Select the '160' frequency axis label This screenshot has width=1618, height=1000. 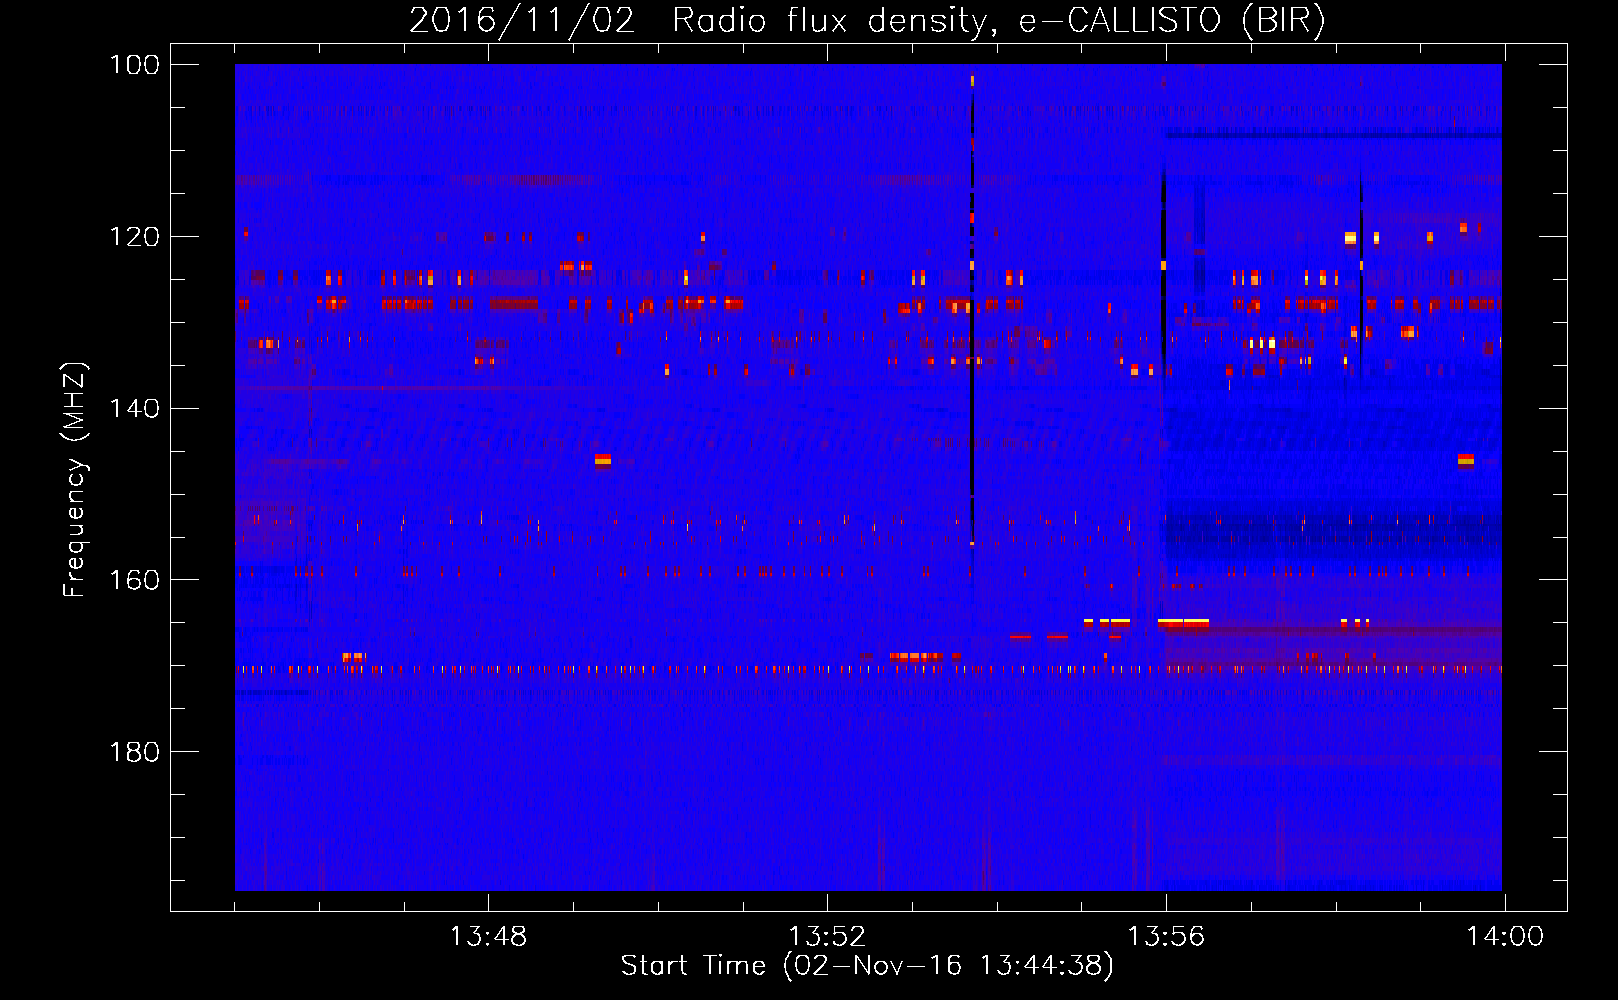pos(135,580)
